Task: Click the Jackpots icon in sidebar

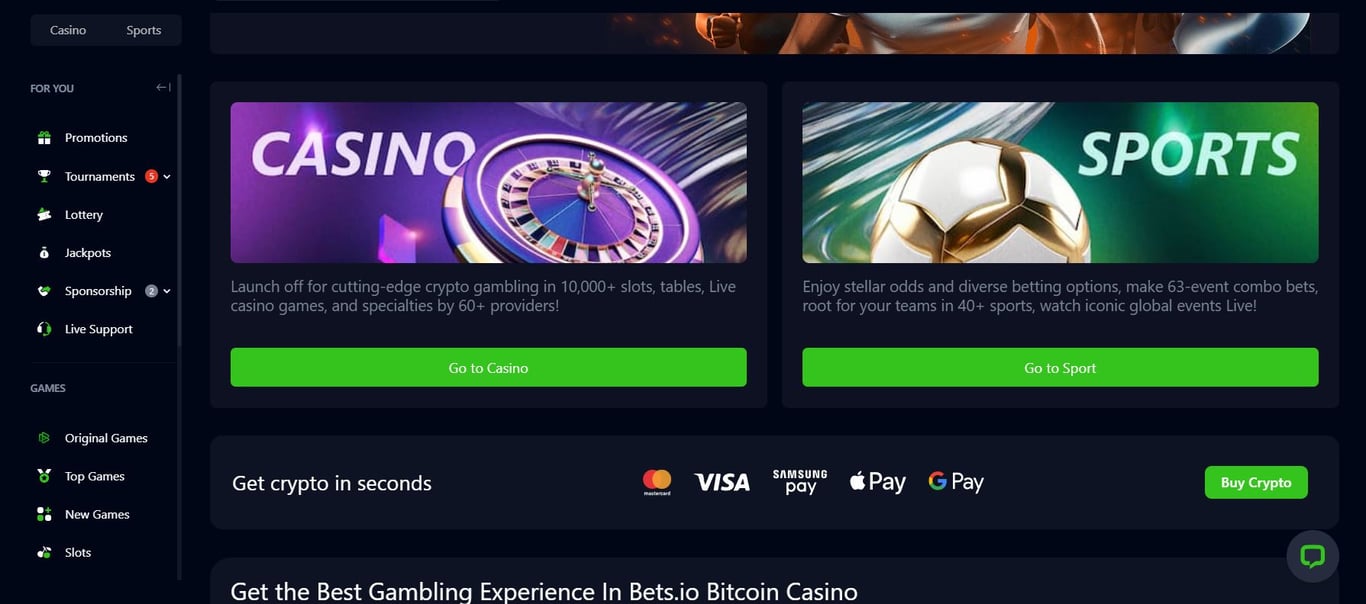Action: pyautogui.click(x=43, y=252)
